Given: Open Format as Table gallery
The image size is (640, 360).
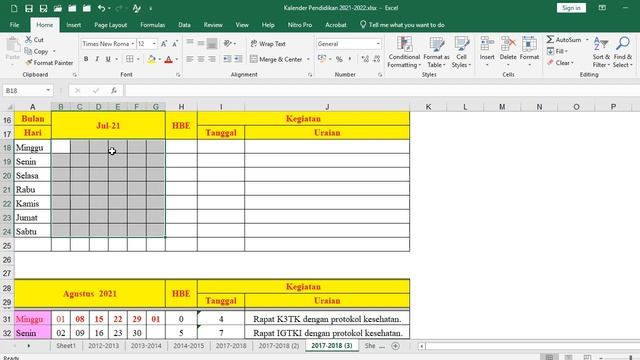Looking at the screenshot, I should [436, 52].
